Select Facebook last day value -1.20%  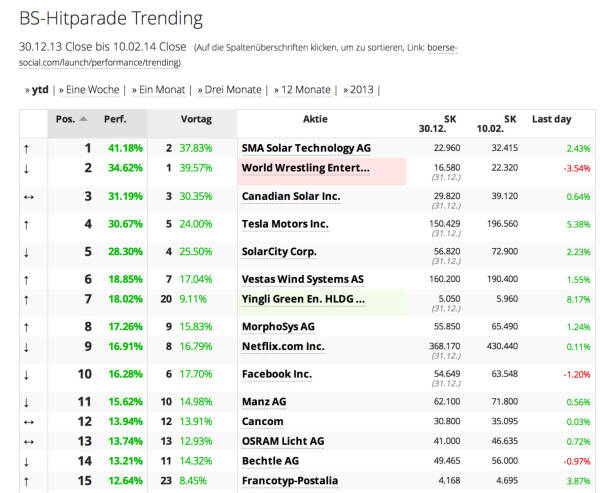coord(577,374)
